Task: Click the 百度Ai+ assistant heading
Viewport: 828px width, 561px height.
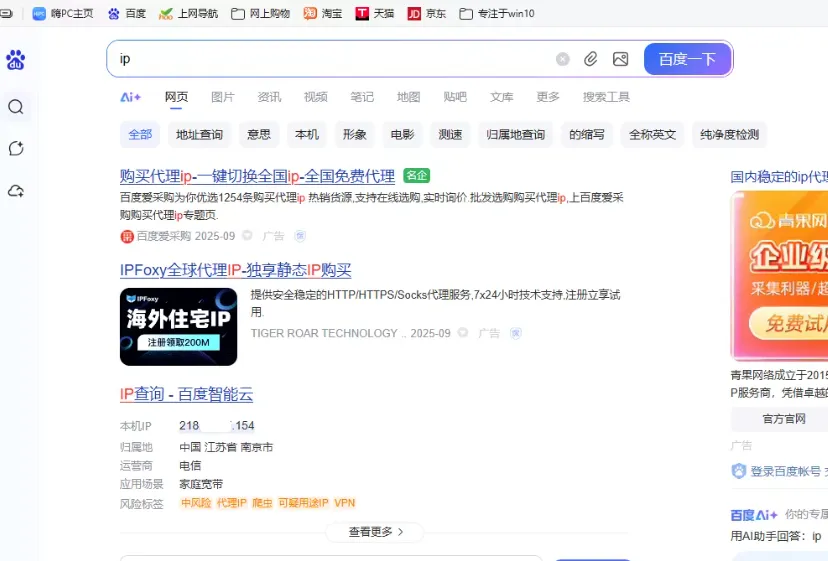Action: (754, 515)
